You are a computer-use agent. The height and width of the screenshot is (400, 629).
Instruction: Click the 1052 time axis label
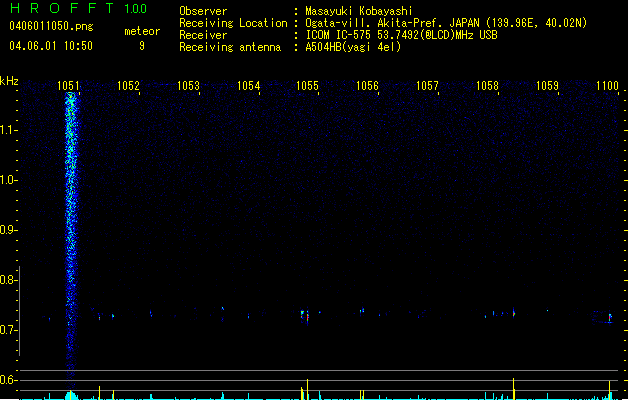[x=128, y=85]
